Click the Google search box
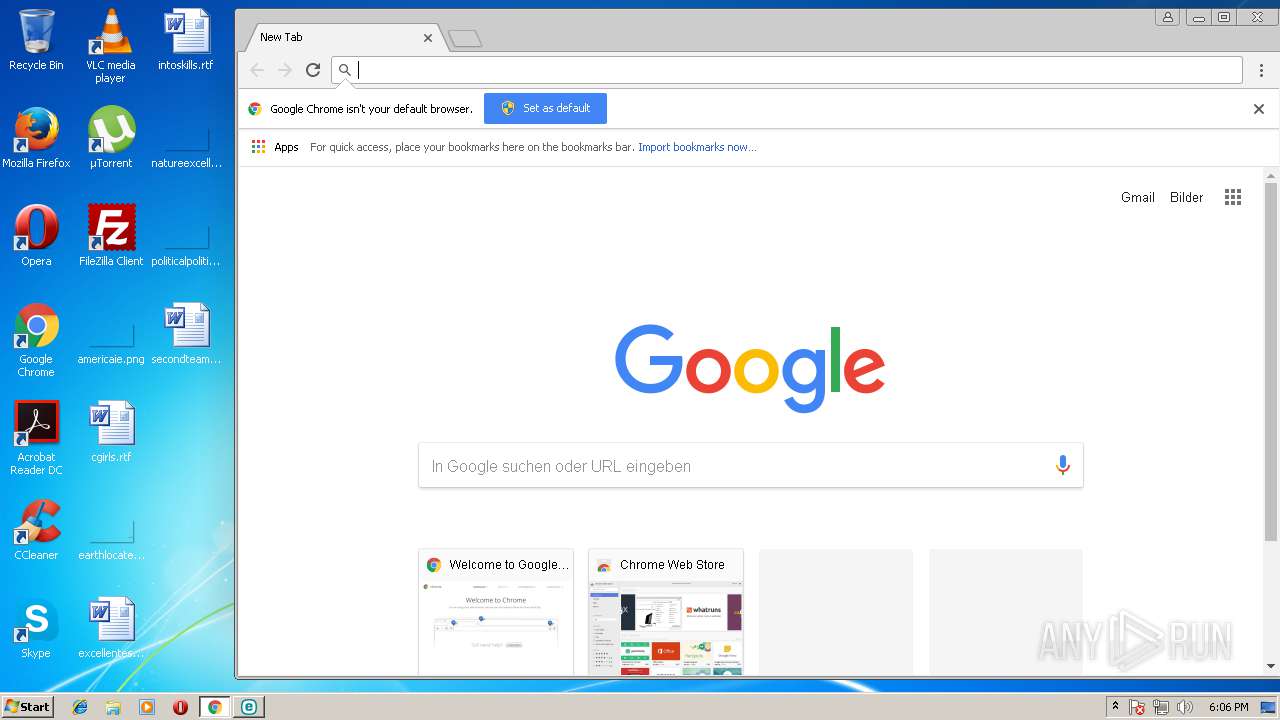 [750, 466]
